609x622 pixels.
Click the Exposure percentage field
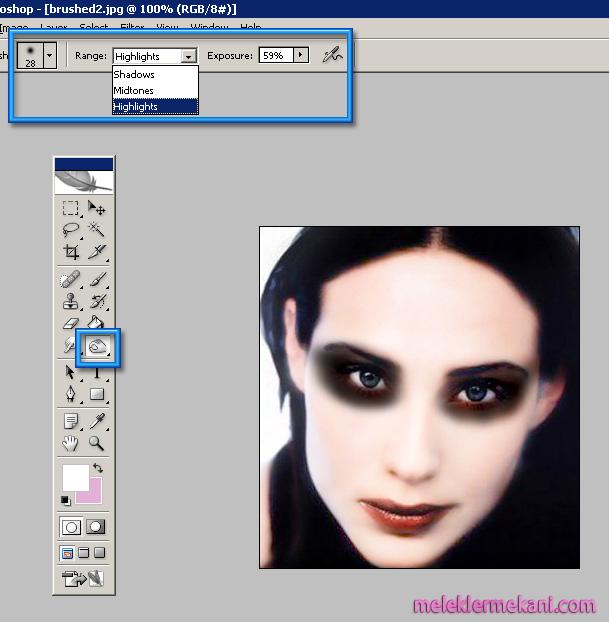coord(275,56)
